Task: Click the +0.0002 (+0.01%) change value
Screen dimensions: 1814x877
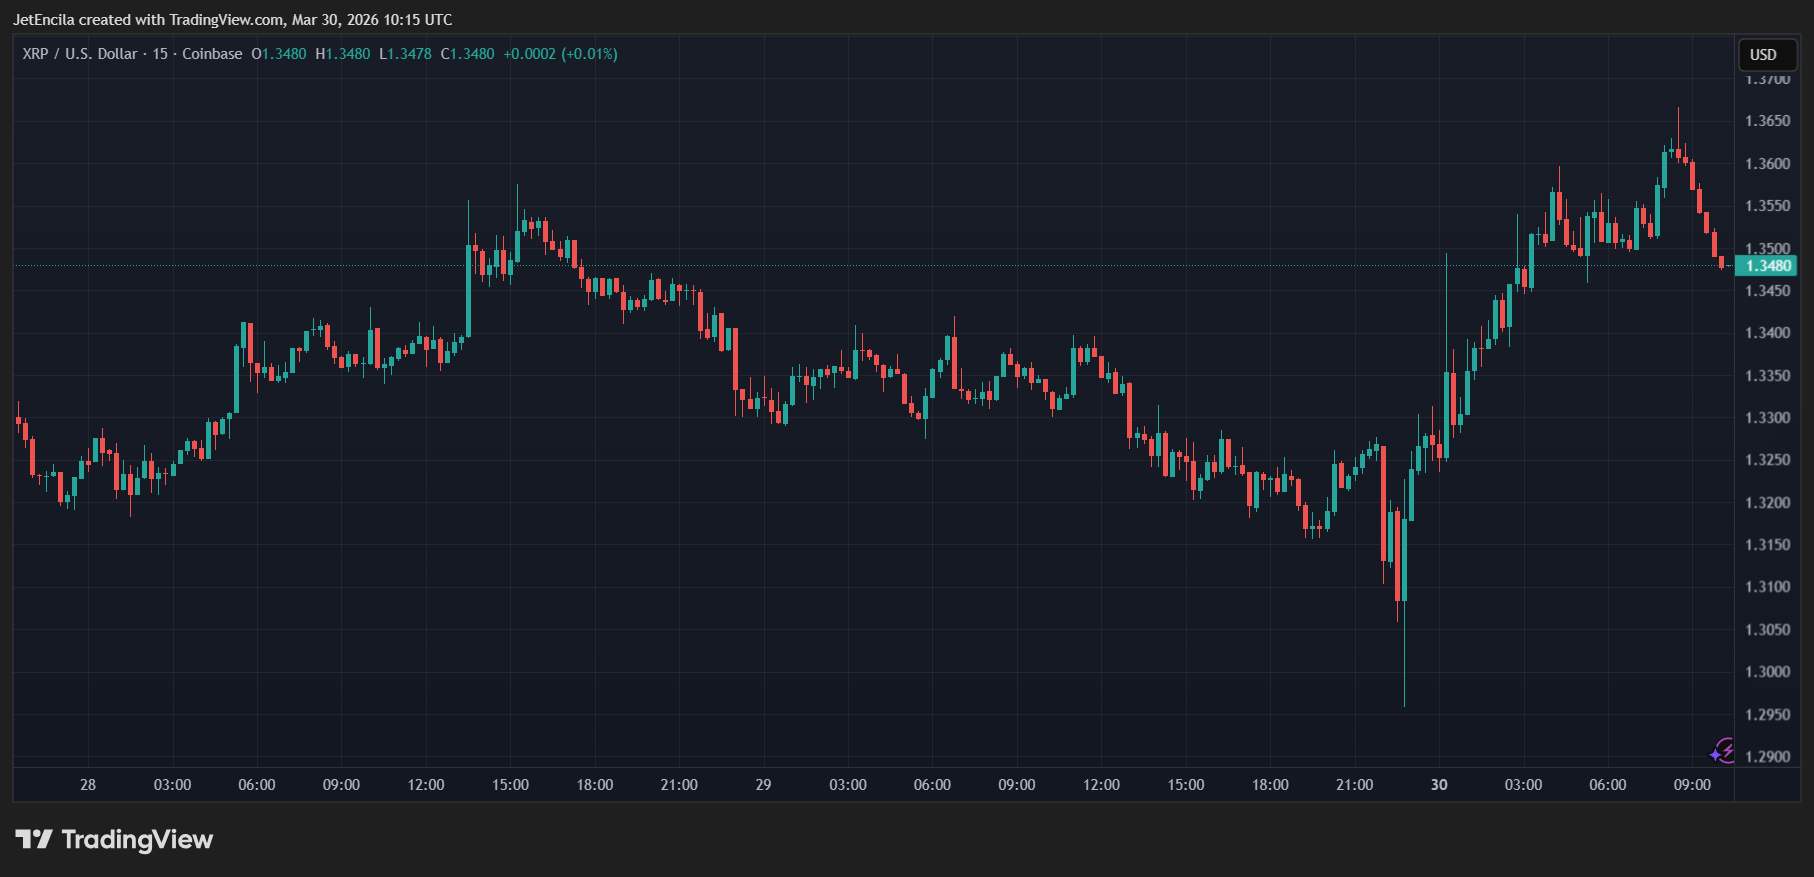Action: point(560,54)
